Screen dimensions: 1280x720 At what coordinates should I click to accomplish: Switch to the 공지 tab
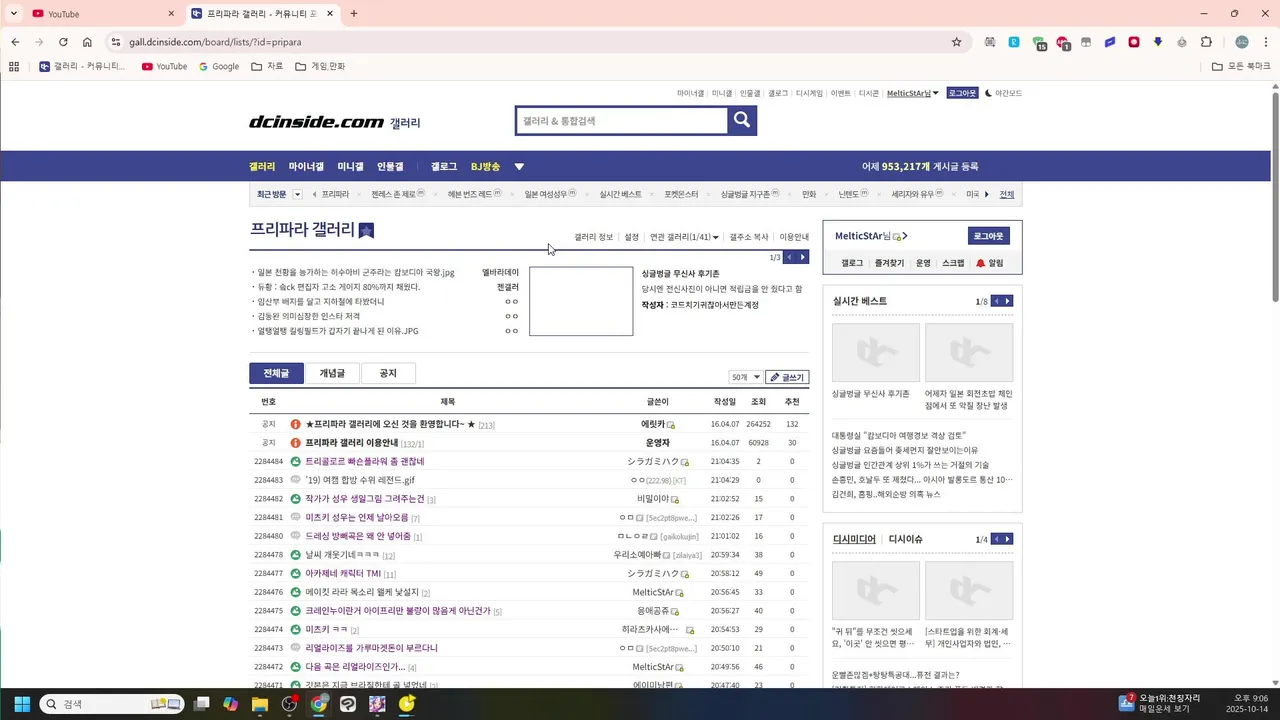pos(388,373)
